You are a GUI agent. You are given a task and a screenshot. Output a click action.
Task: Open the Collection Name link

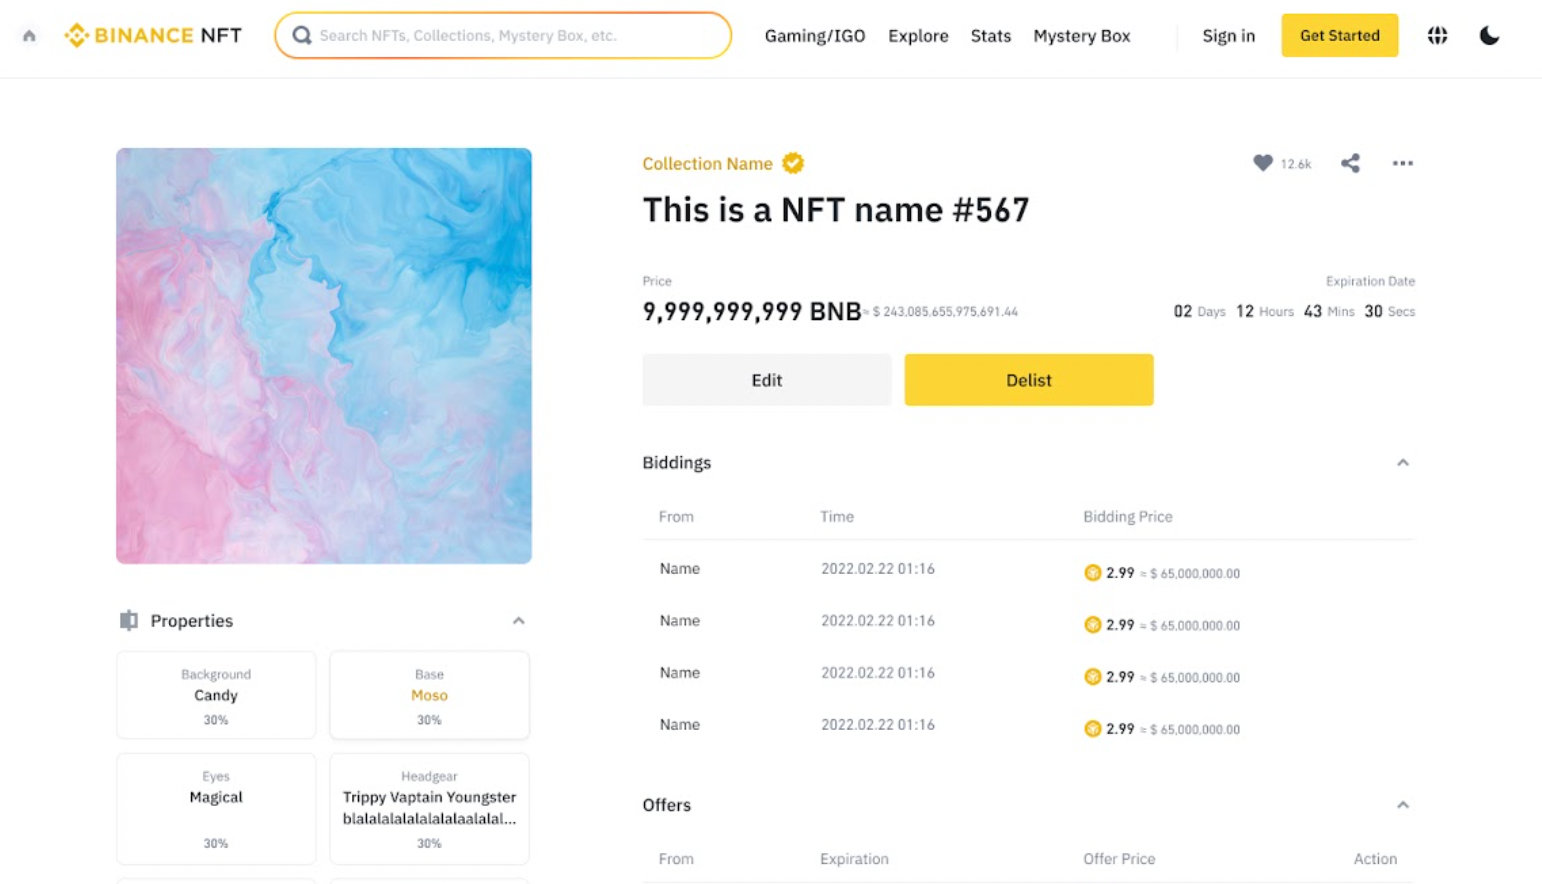click(x=707, y=164)
